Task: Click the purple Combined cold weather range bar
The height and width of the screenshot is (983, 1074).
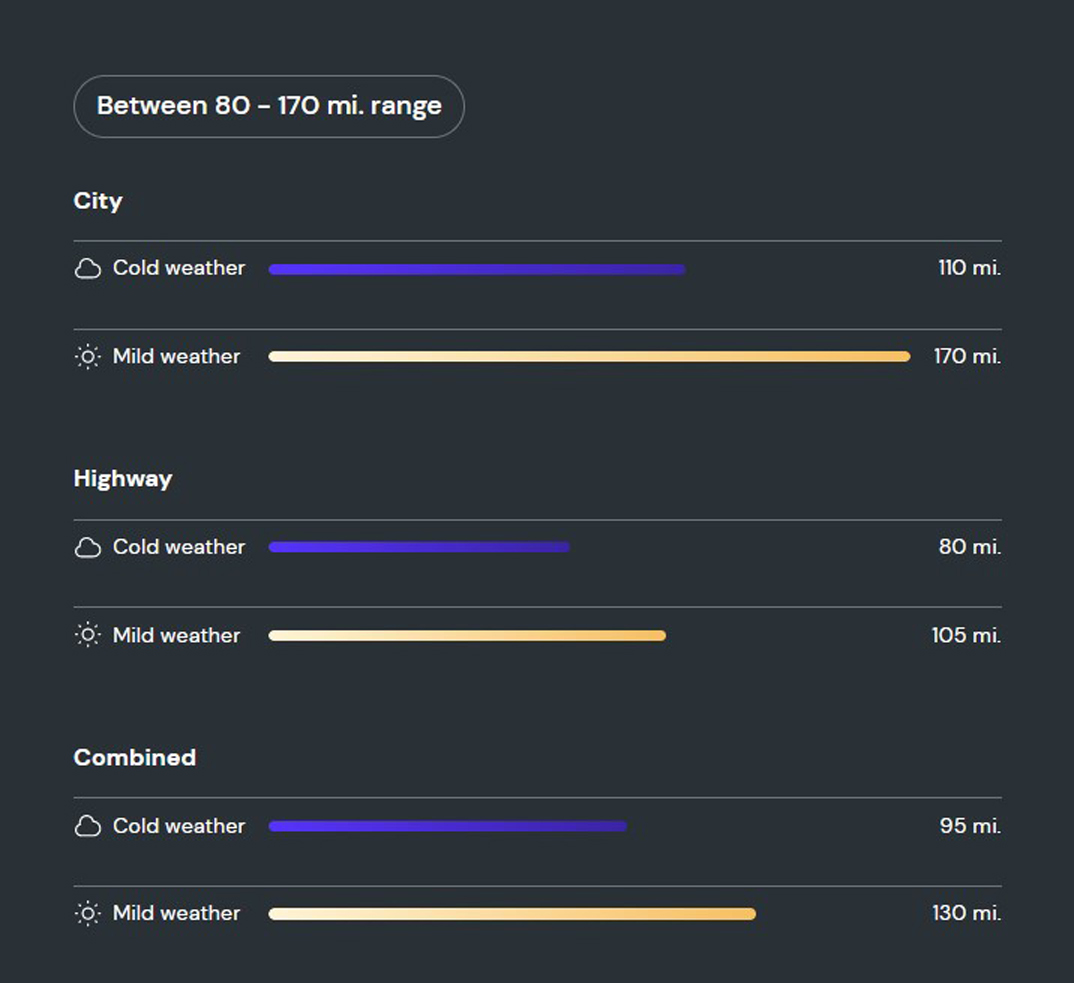Action: point(448,826)
